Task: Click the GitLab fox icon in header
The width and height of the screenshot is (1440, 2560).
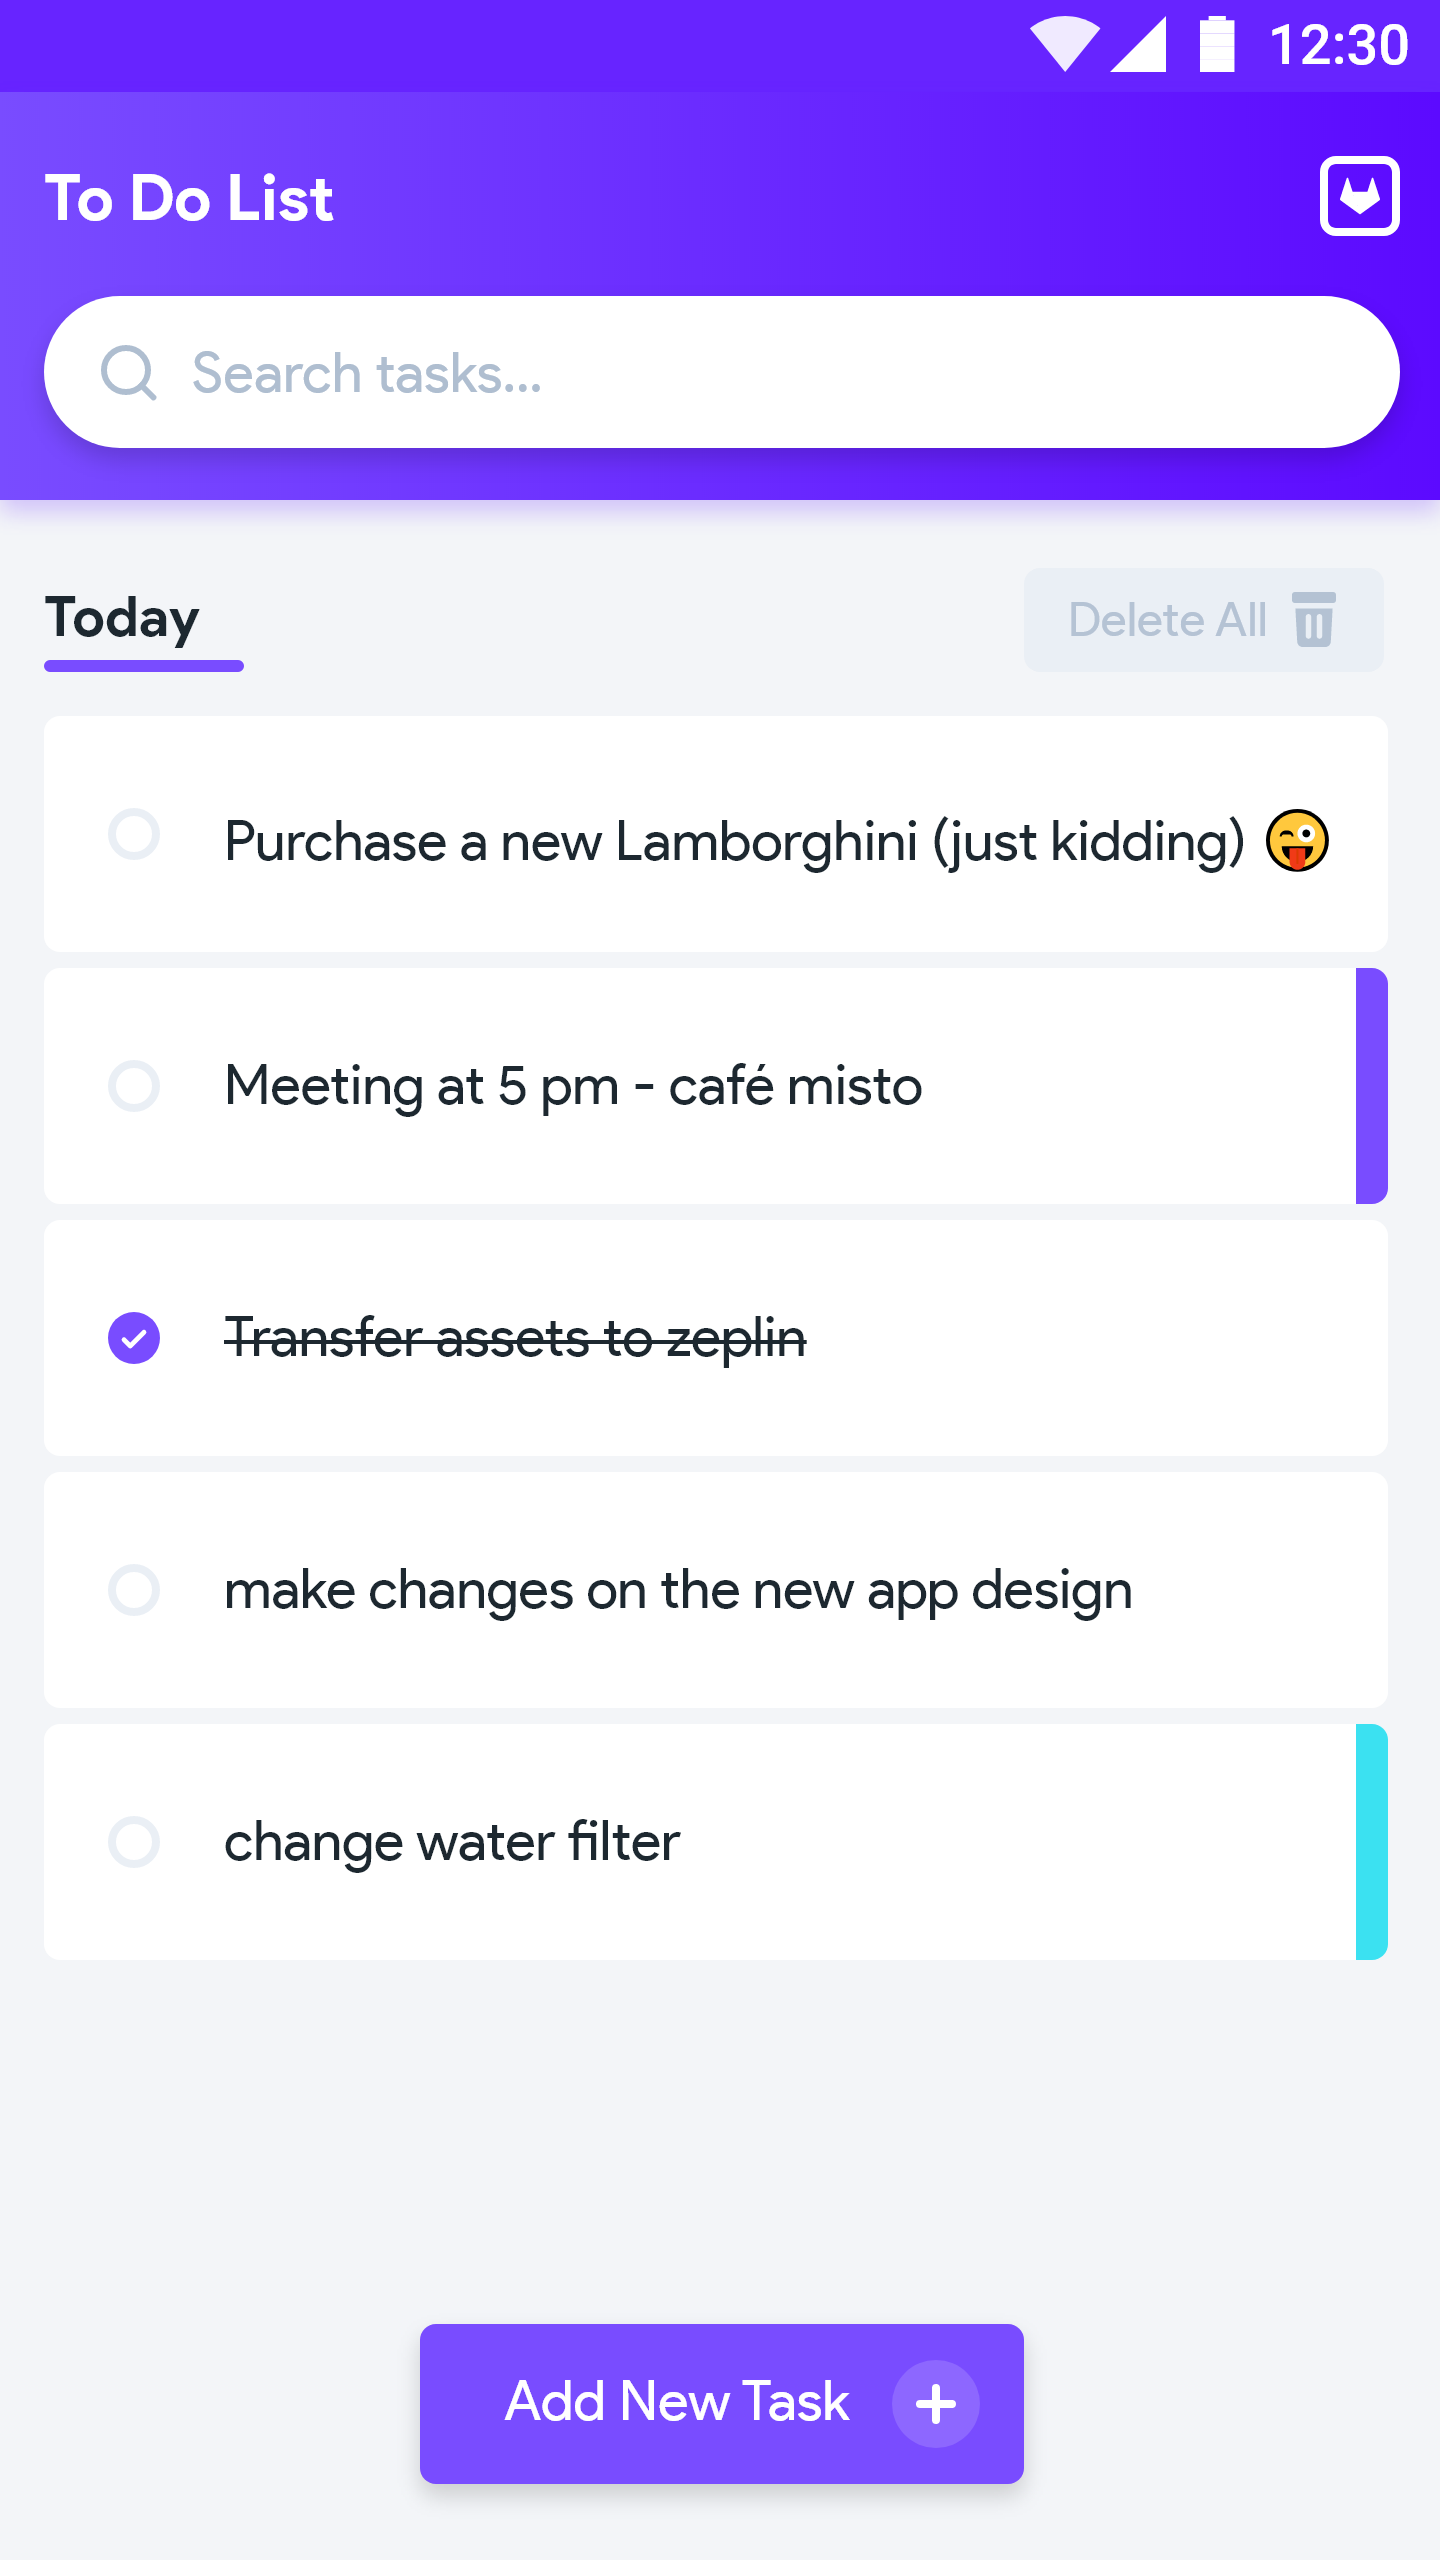Action: 1359,196
